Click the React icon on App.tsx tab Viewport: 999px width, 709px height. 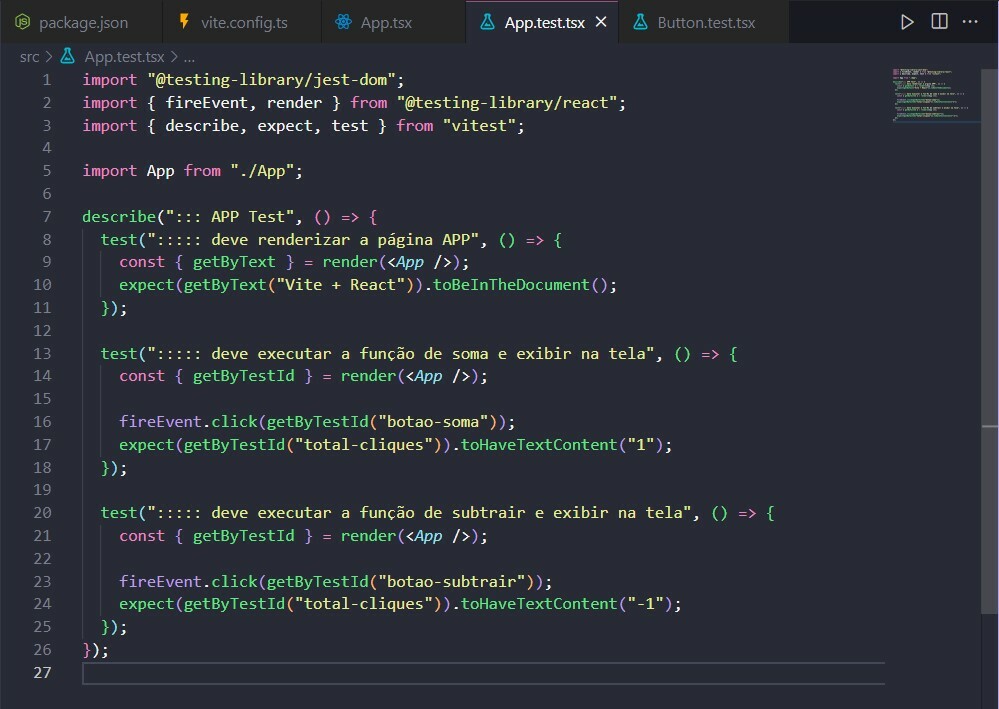click(344, 22)
